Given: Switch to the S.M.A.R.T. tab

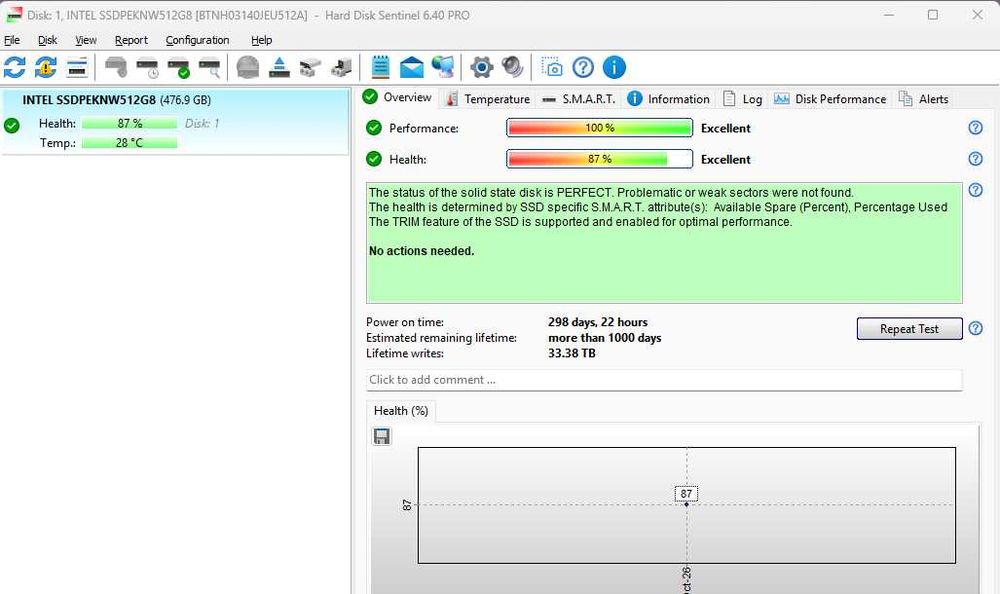Looking at the screenshot, I should (x=579, y=99).
